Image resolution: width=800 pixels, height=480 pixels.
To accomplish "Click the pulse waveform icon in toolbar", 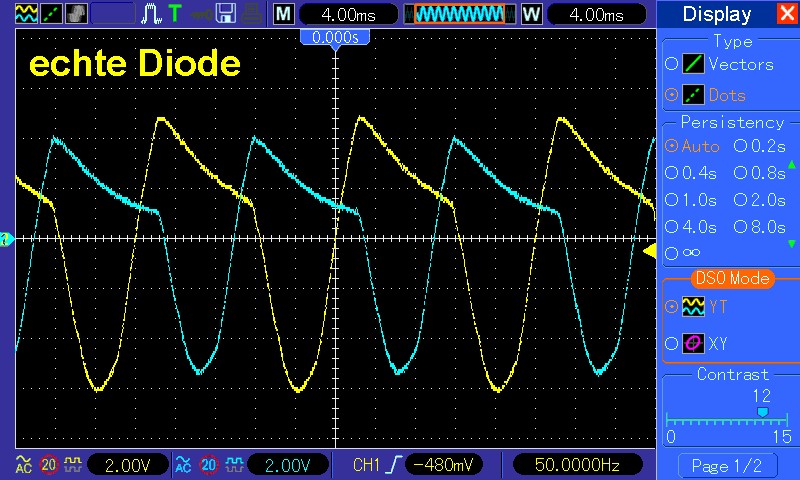I will pos(152,14).
